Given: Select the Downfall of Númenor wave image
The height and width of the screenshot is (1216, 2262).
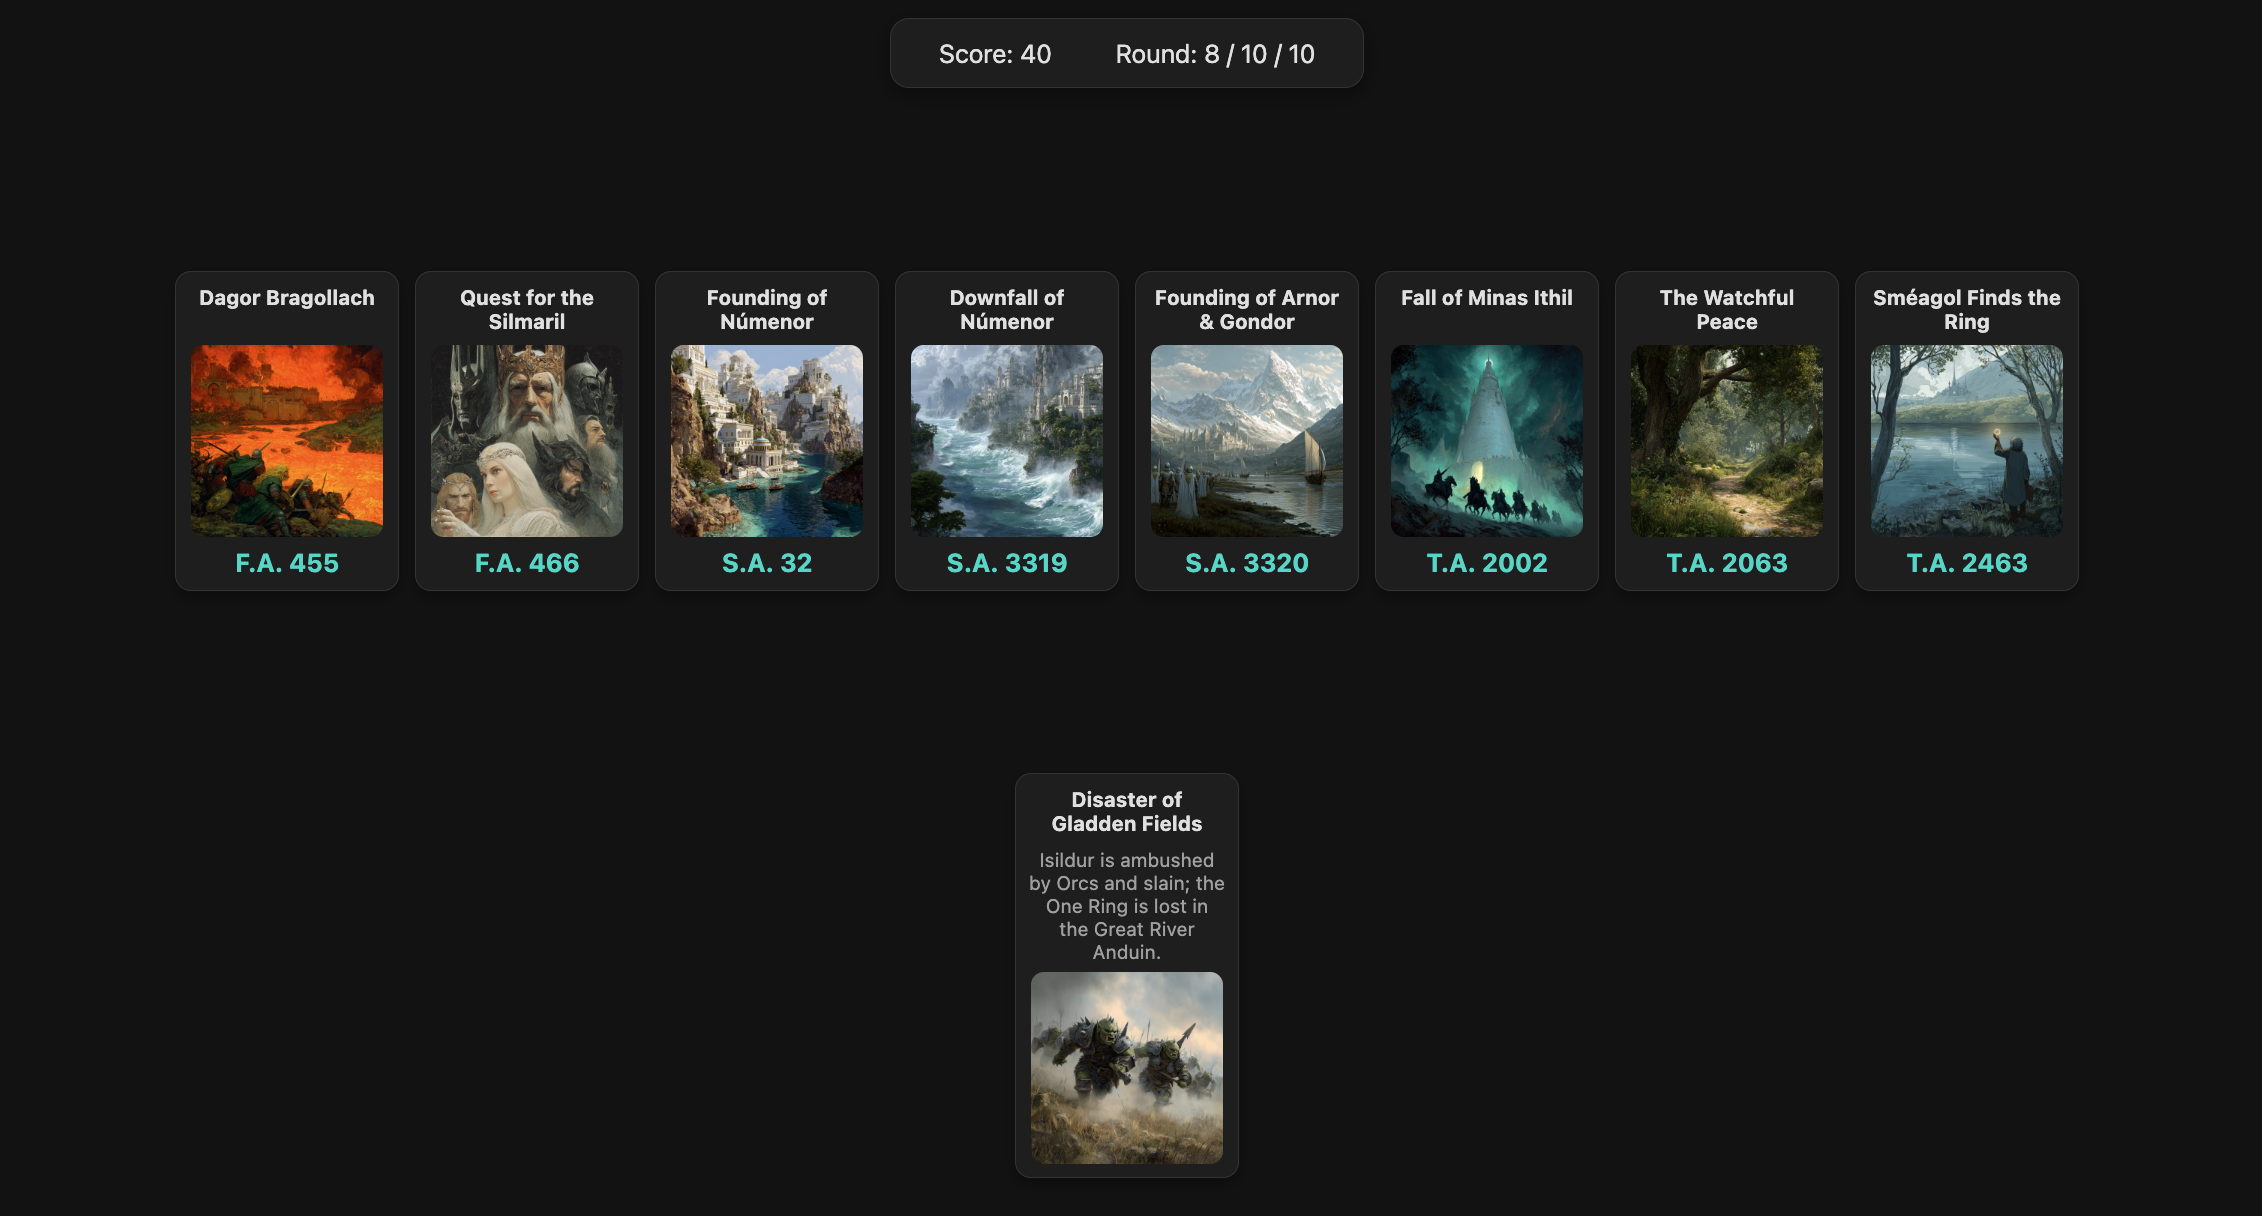Looking at the screenshot, I should coord(1007,441).
